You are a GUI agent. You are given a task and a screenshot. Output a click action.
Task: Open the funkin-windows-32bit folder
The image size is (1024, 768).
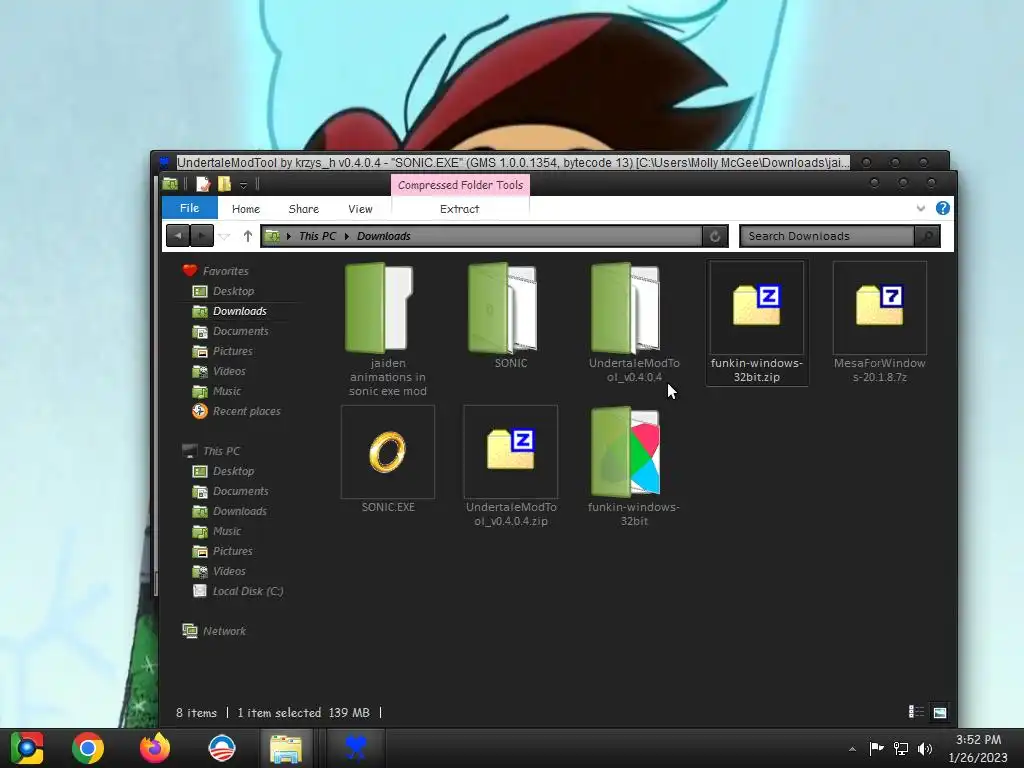click(633, 466)
